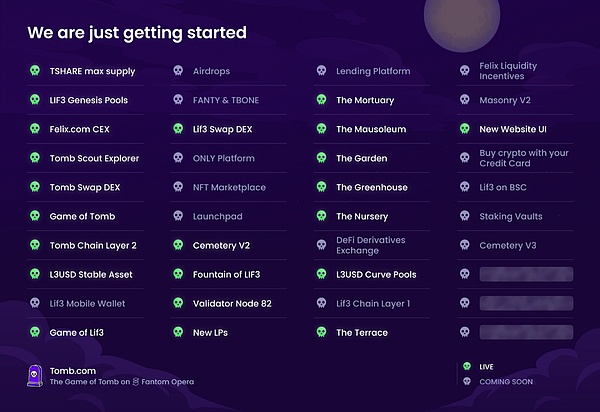This screenshot has height=412, width=600.
Task: Click the first blurred hidden item bar
Action: click(x=526, y=274)
